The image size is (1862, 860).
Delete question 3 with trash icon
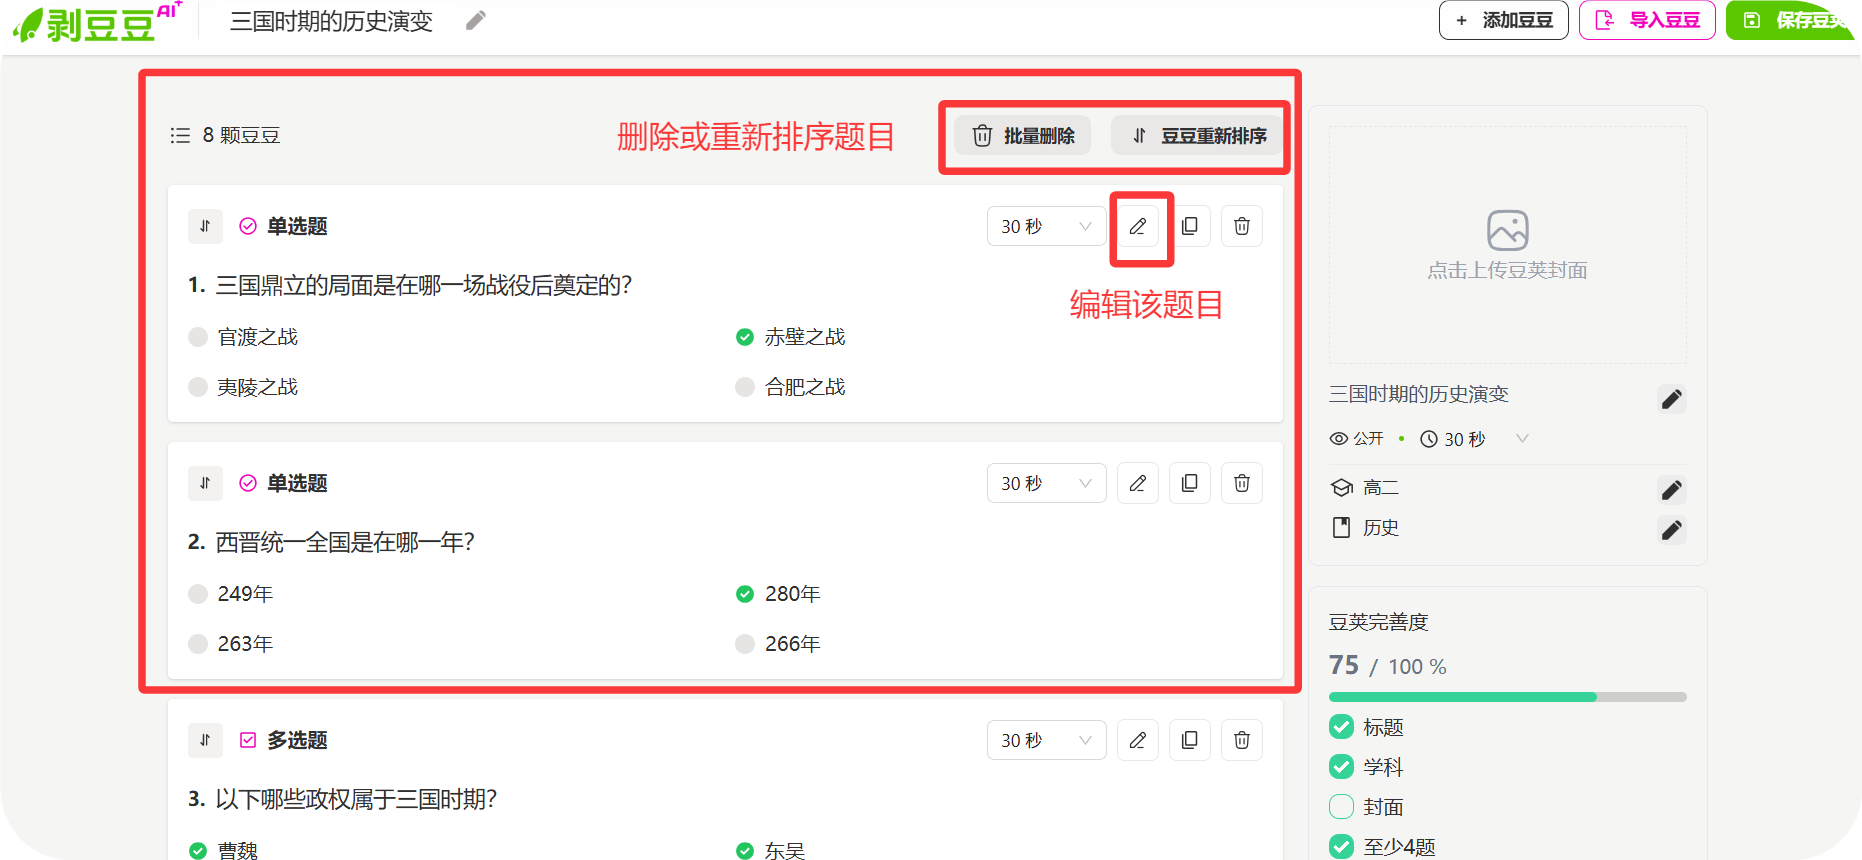point(1242,740)
